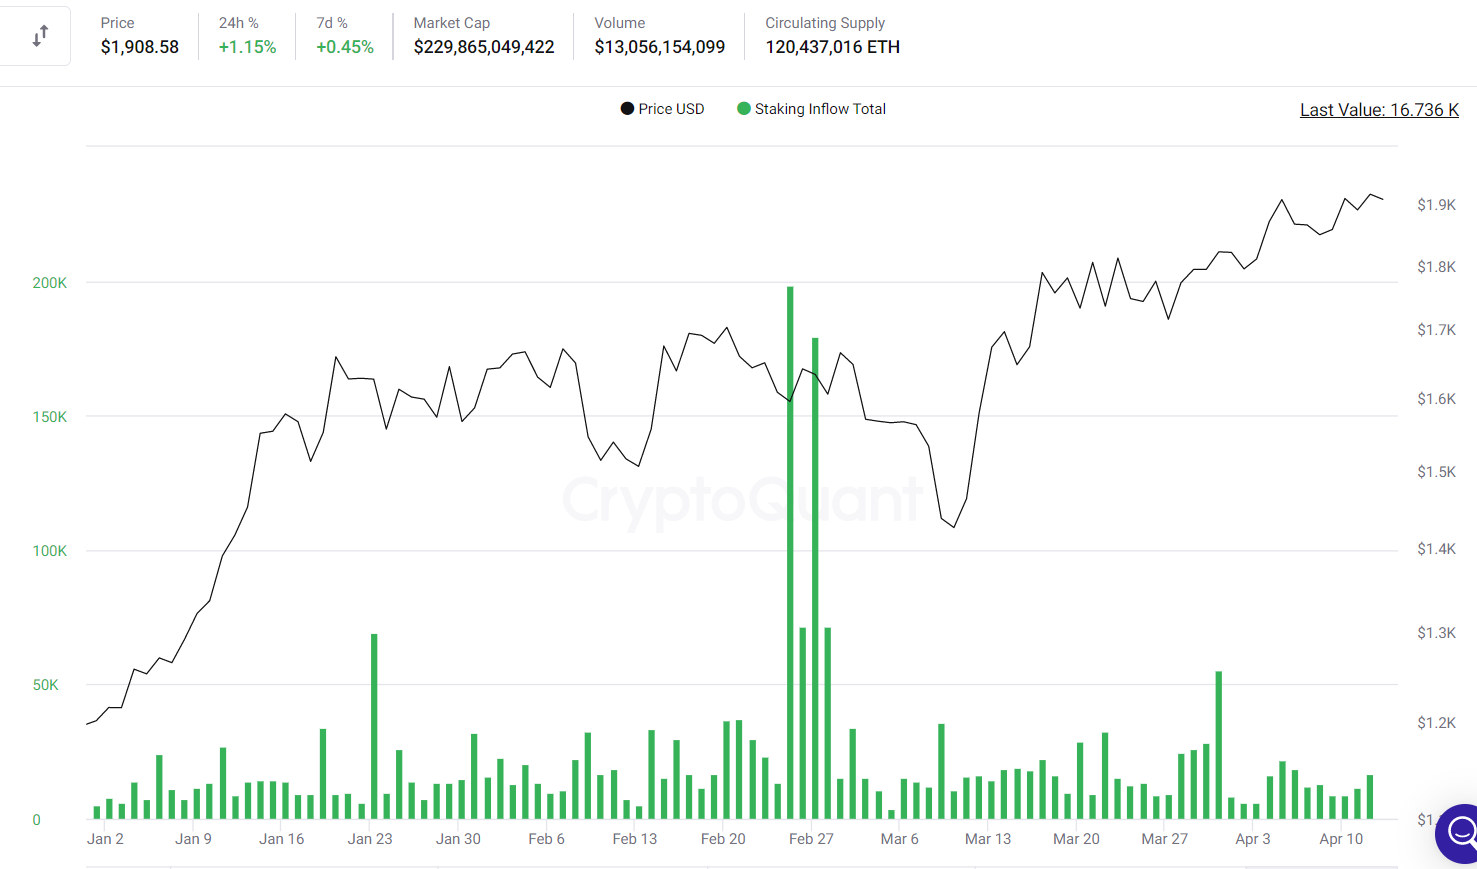Click the black Price USD legend dot
Screen dimensions: 1477x869
pos(627,109)
